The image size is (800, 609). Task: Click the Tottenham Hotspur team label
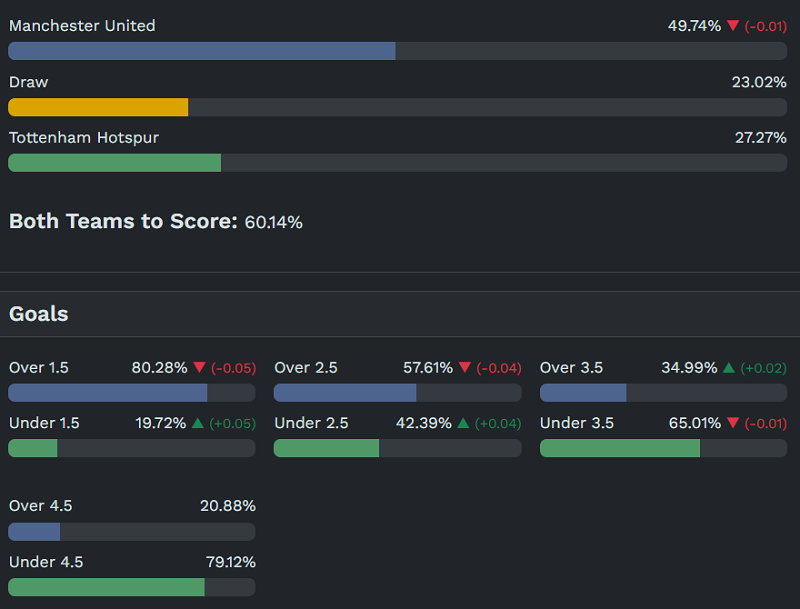84,137
